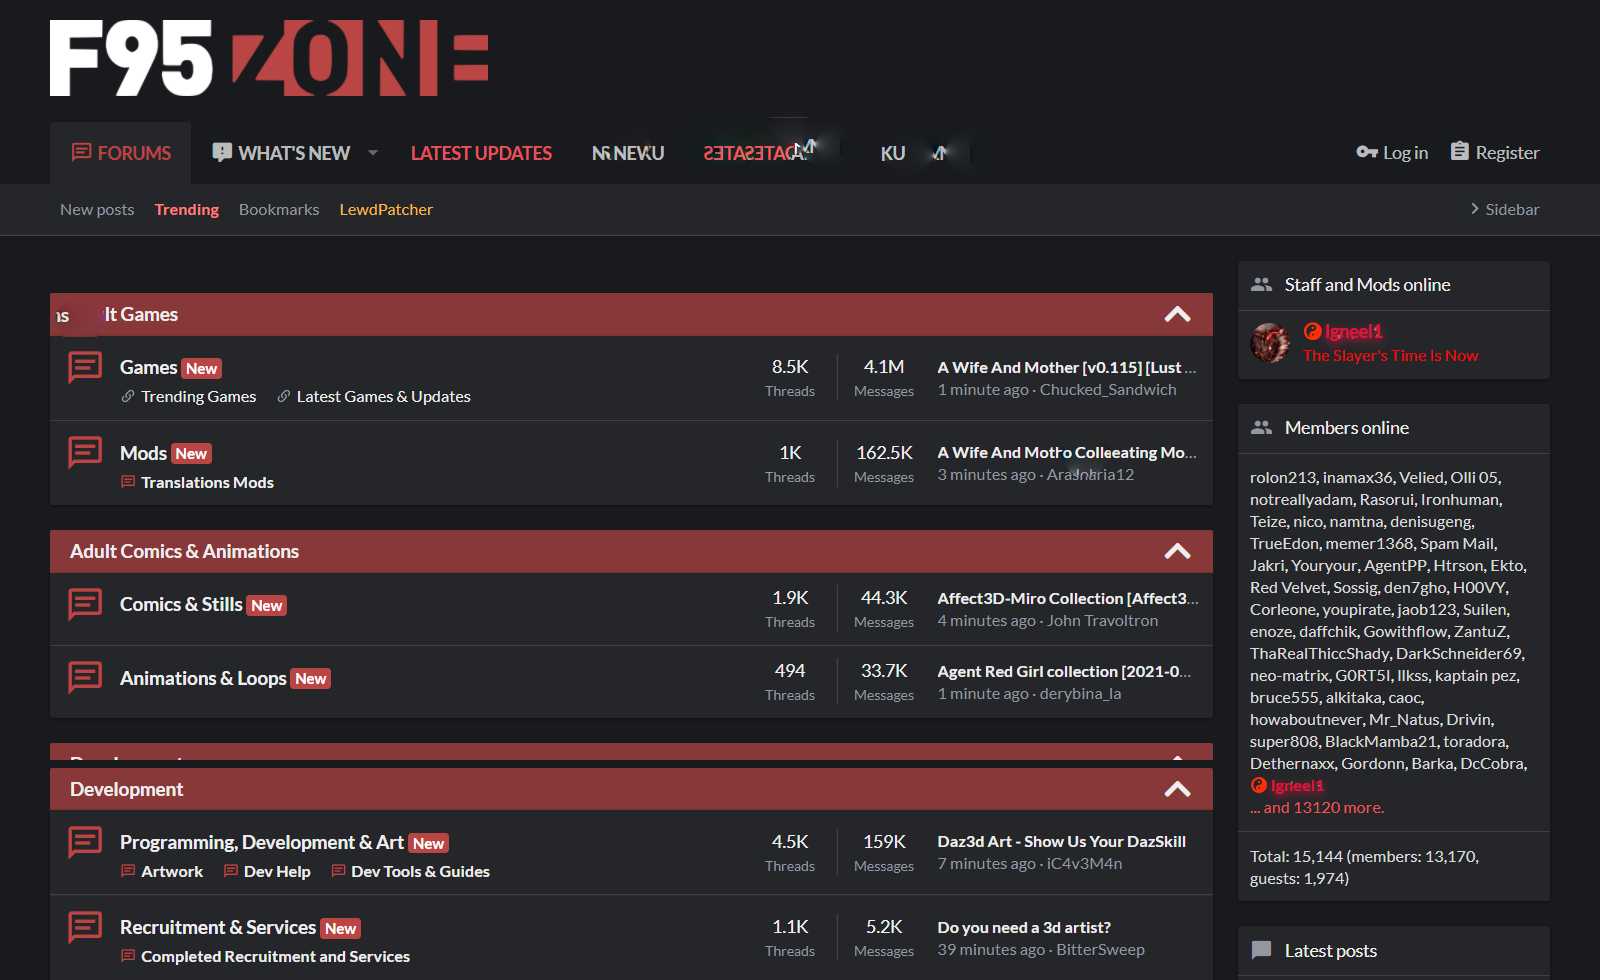Open Daz3d Art - Show Us Your DazSkill thread

(x=1061, y=841)
